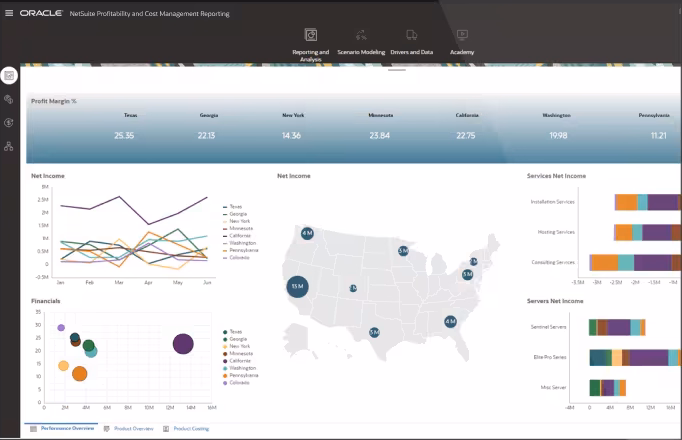Switch to the Product Overview tab
This screenshot has width=682, height=440.
click(132, 428)
